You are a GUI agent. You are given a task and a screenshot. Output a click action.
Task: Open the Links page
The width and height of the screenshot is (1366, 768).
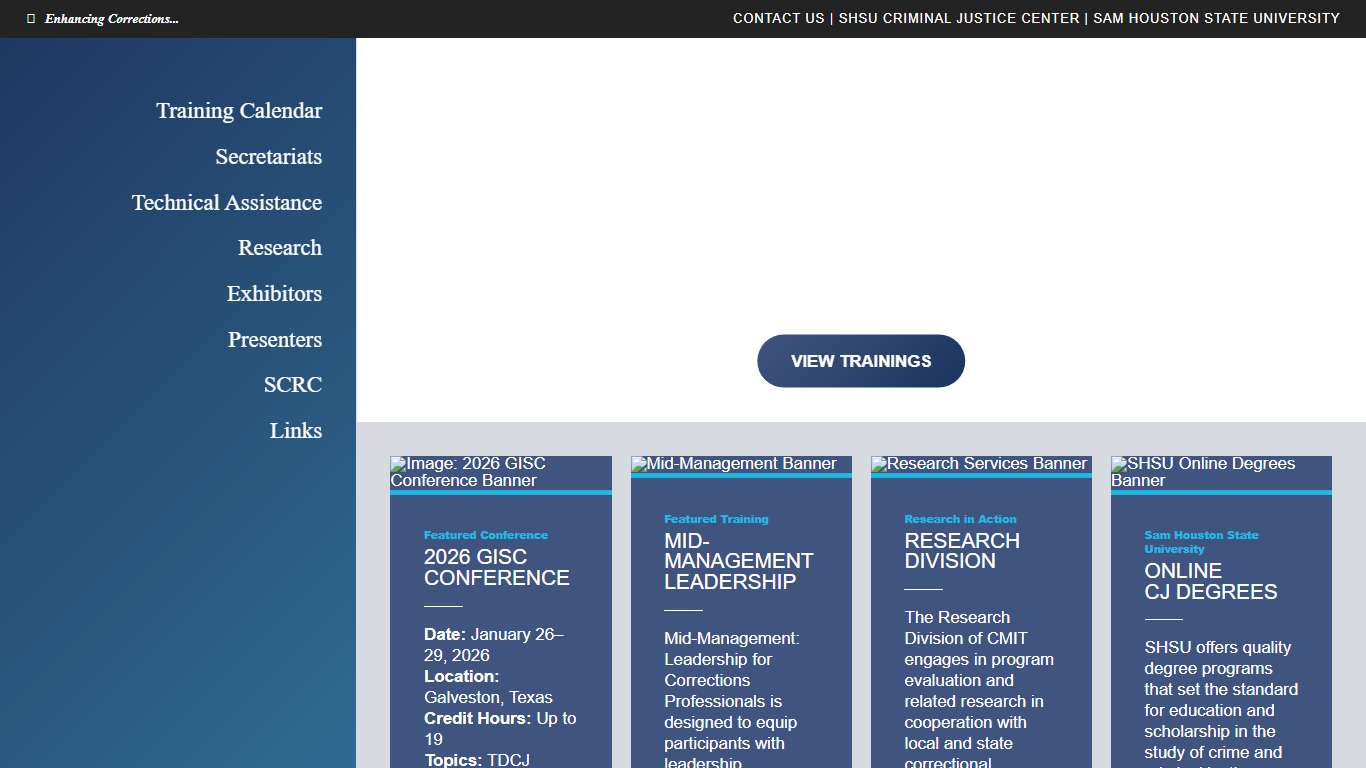pyautogui.click(x=296, y=431)
